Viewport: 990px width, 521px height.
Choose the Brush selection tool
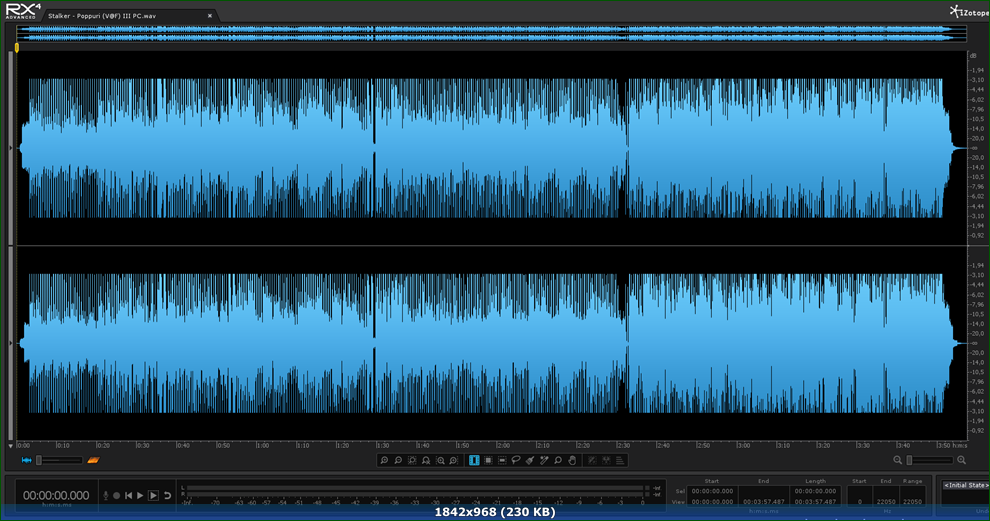click(530, 460)
